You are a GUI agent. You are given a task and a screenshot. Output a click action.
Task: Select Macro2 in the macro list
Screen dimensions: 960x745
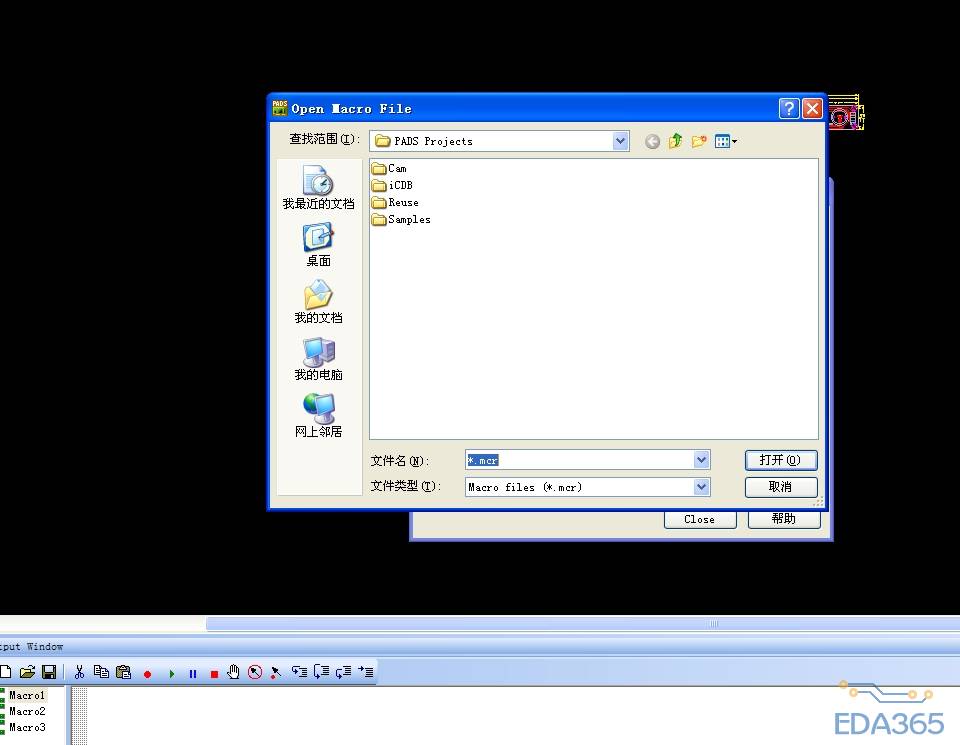click(x=27, y=711)
